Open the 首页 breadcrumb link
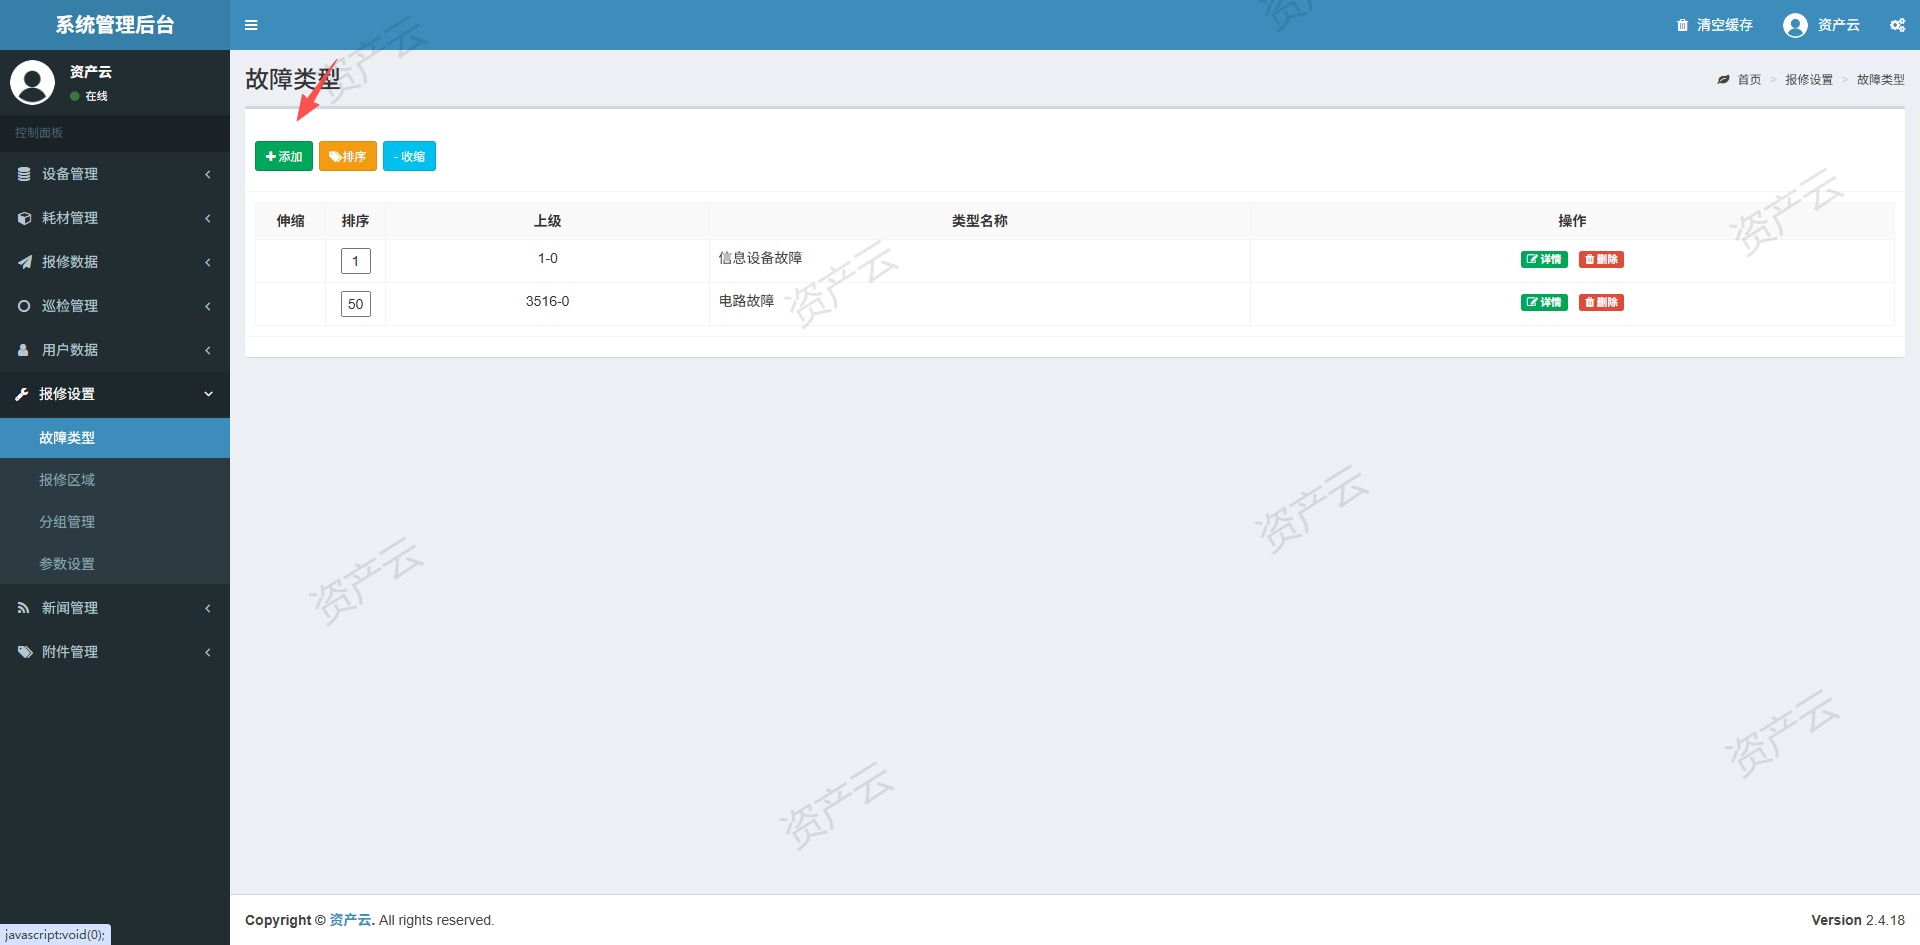The width and height of the screenshot is (1920, 945). click(1749, 80)
